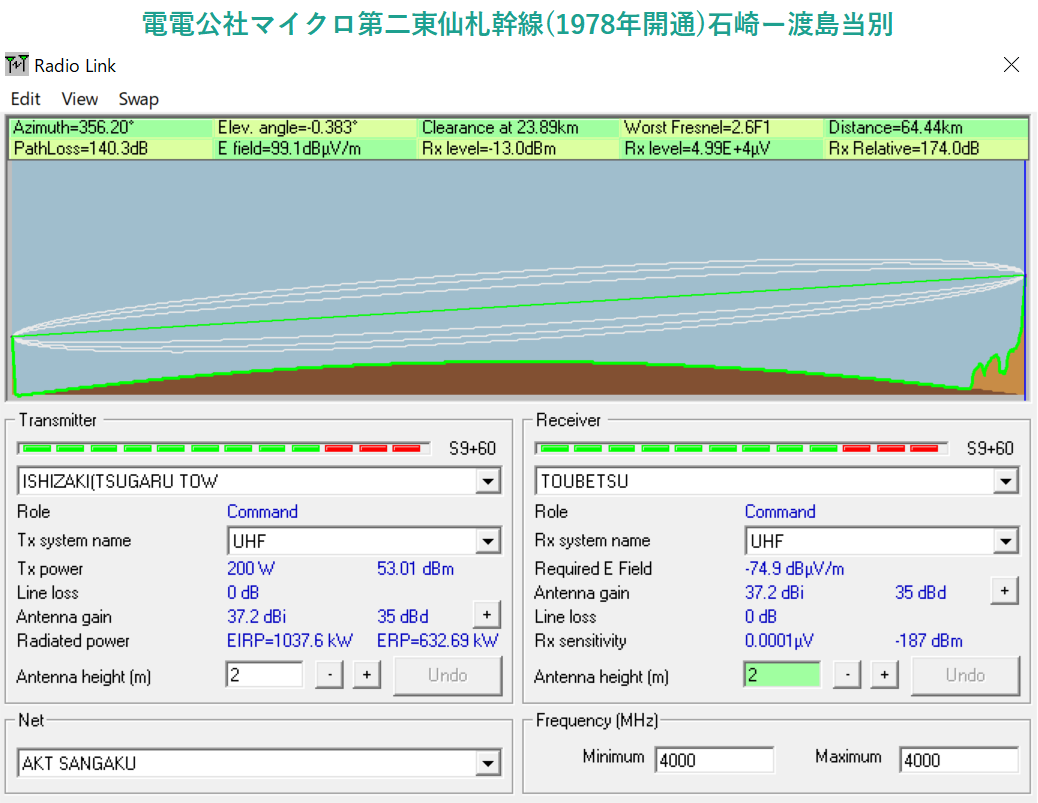This screenshot has width=1038, height=803.
Task: Click the Tx power value 200 W
Action: 251,569
